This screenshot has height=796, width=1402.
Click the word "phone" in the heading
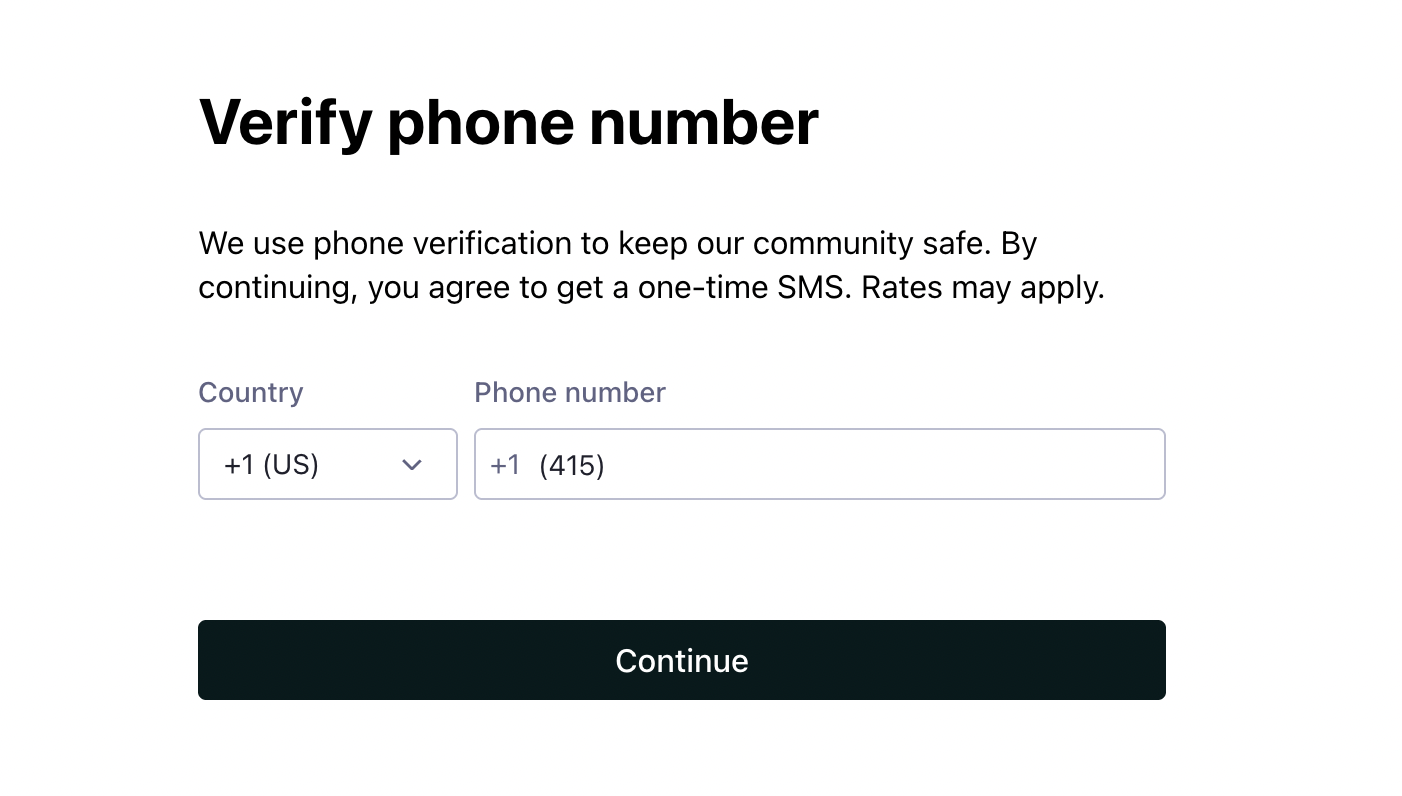(x=480, y=122)
